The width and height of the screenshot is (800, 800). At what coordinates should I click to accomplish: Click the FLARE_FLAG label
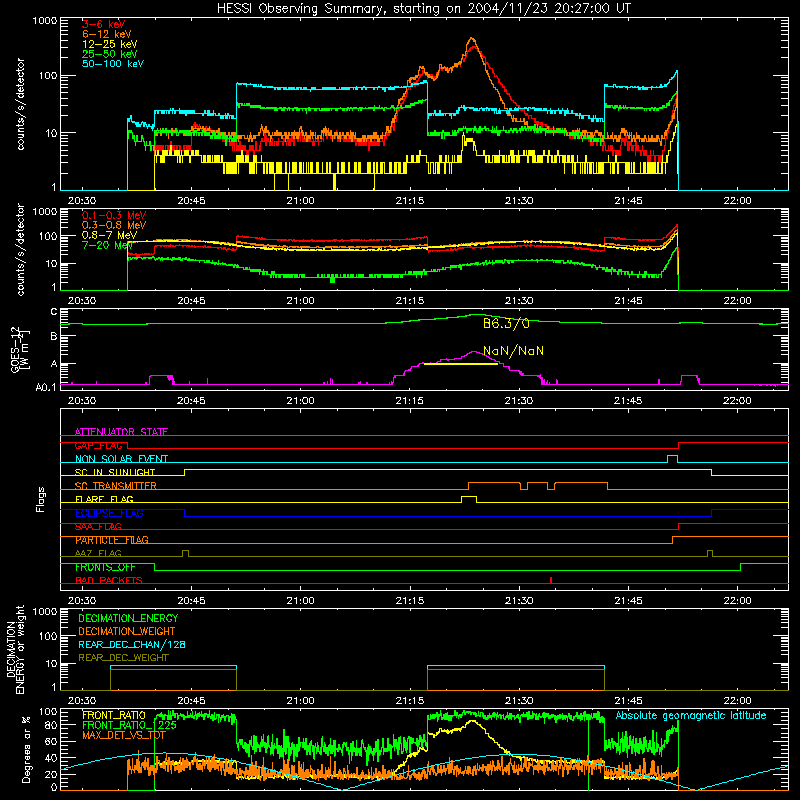[x=104, y=499]
